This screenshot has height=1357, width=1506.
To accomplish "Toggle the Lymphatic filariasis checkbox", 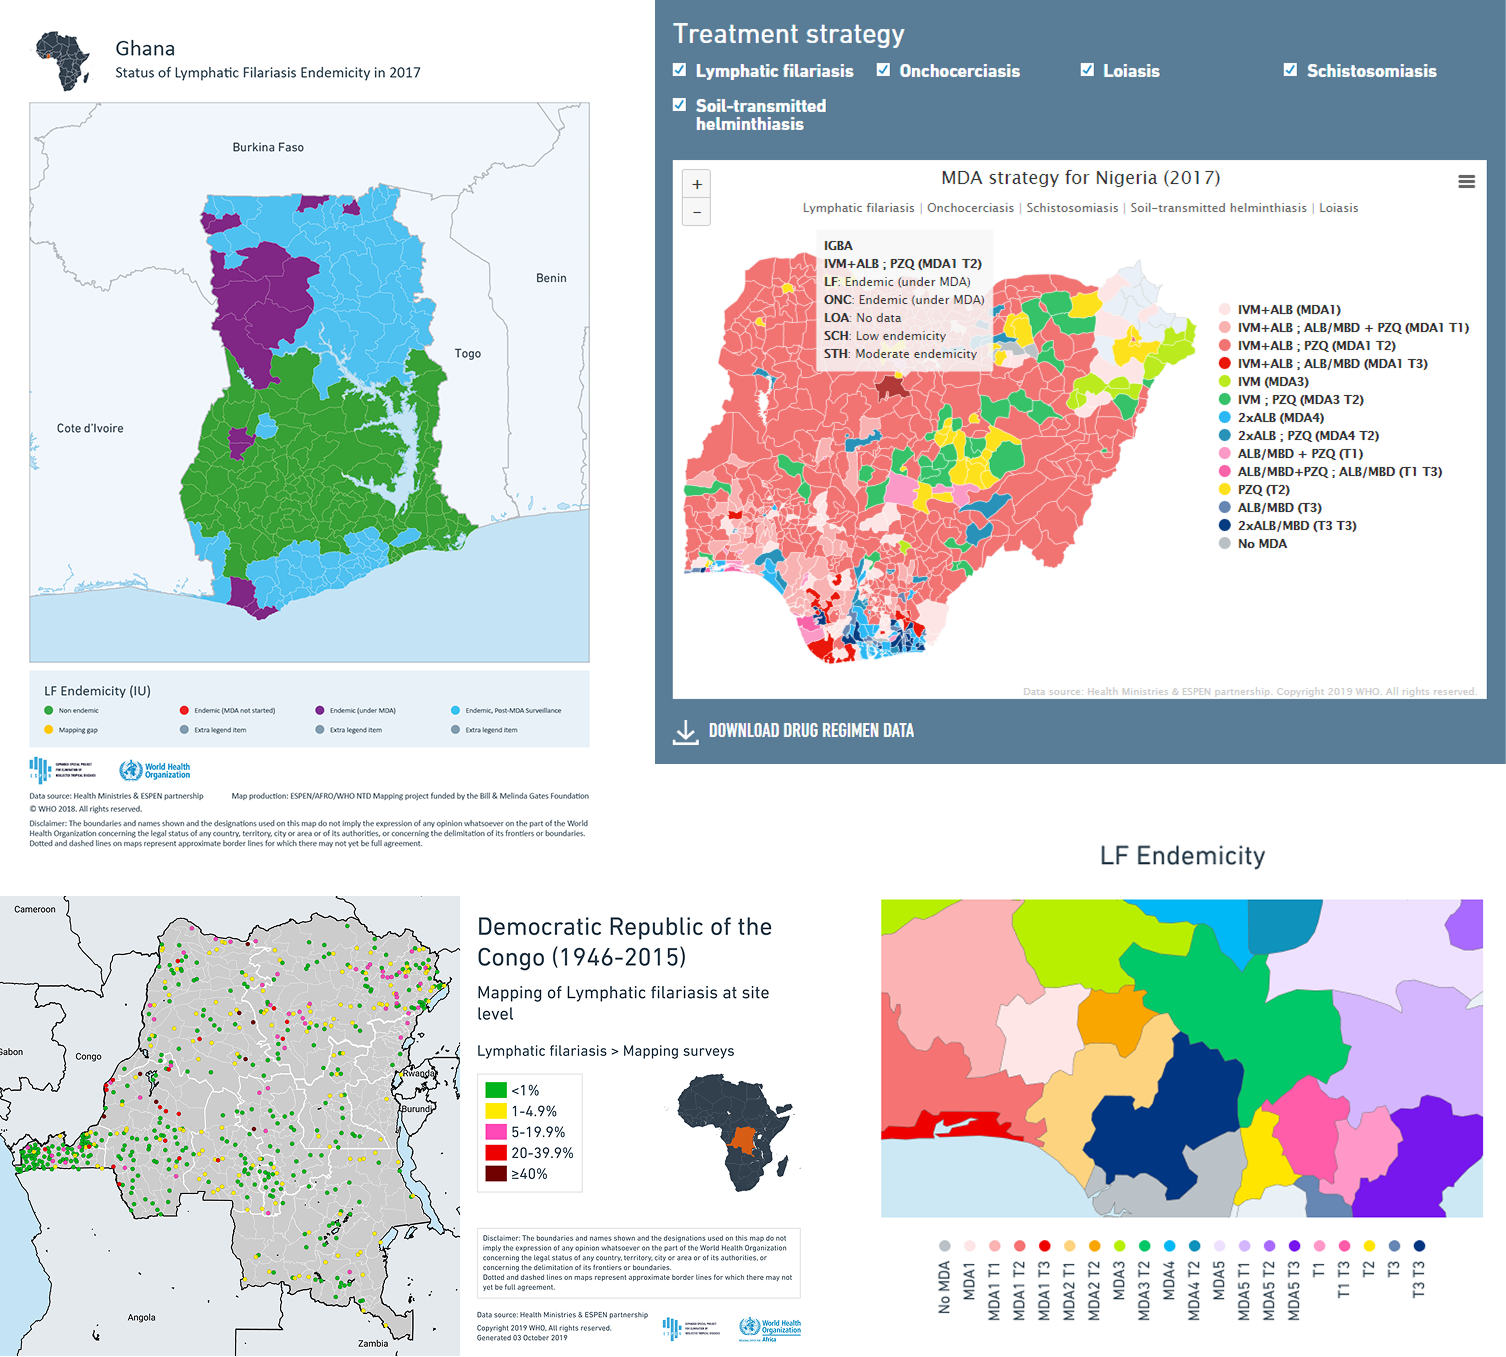I will pyautogui.click(x=680, y=70).
